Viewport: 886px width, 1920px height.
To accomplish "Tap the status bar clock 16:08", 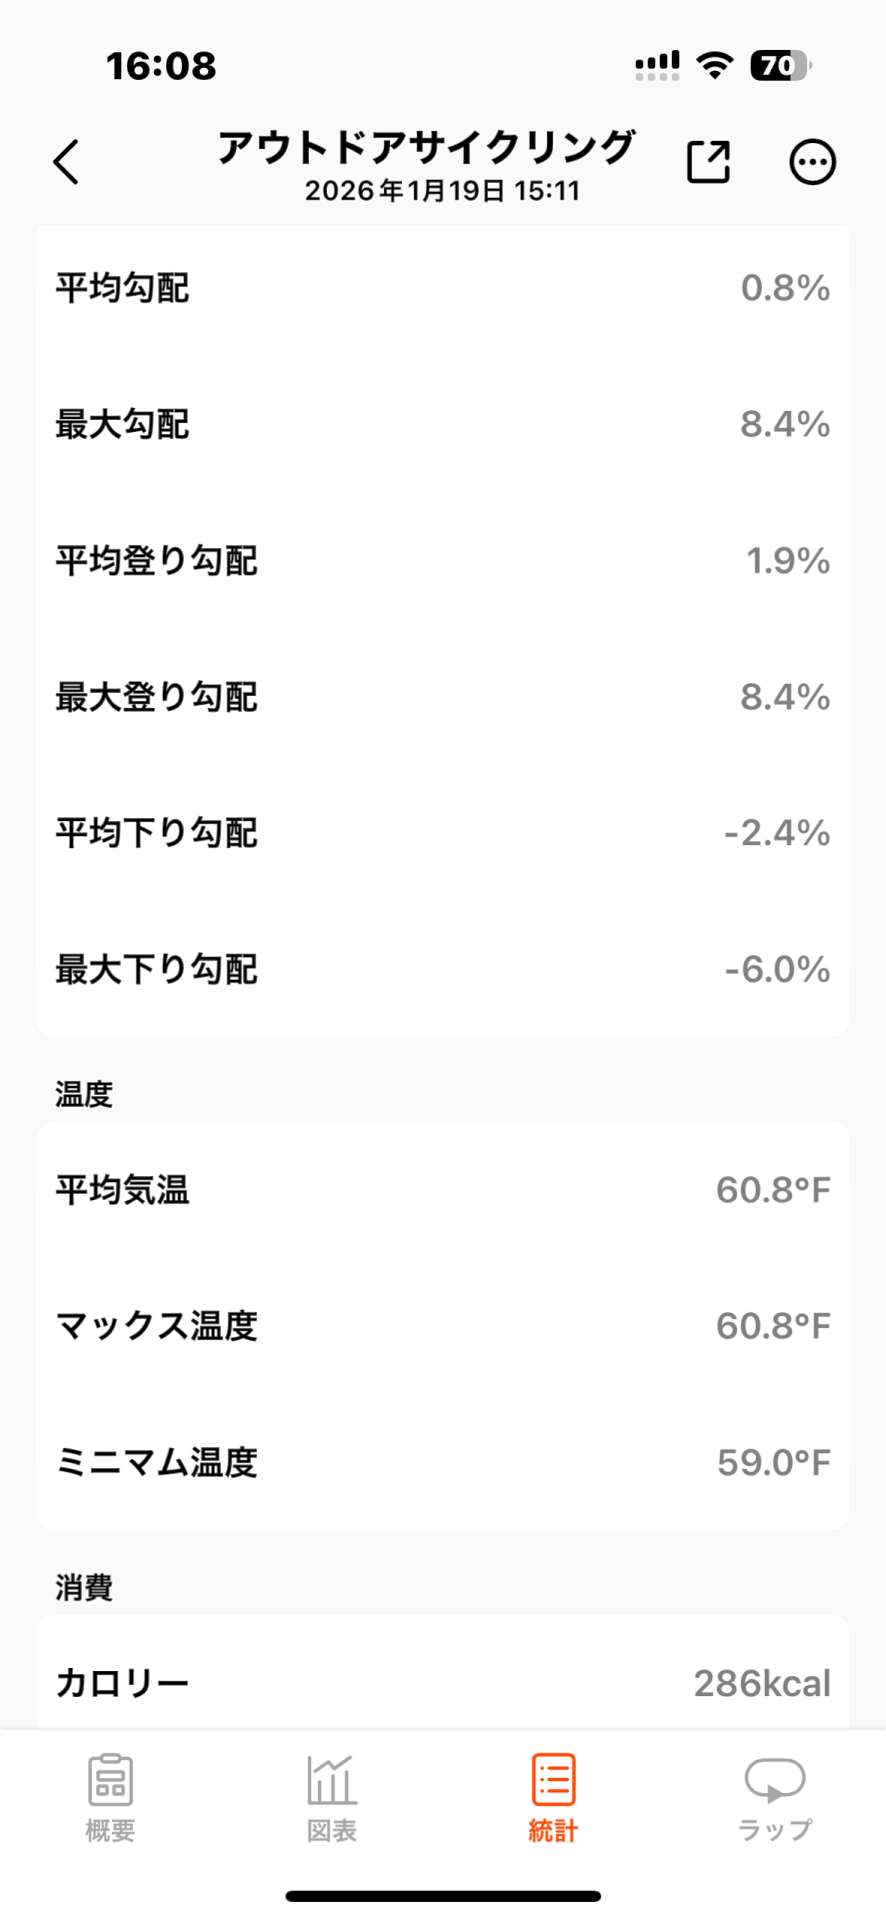I will coord(161,66).
